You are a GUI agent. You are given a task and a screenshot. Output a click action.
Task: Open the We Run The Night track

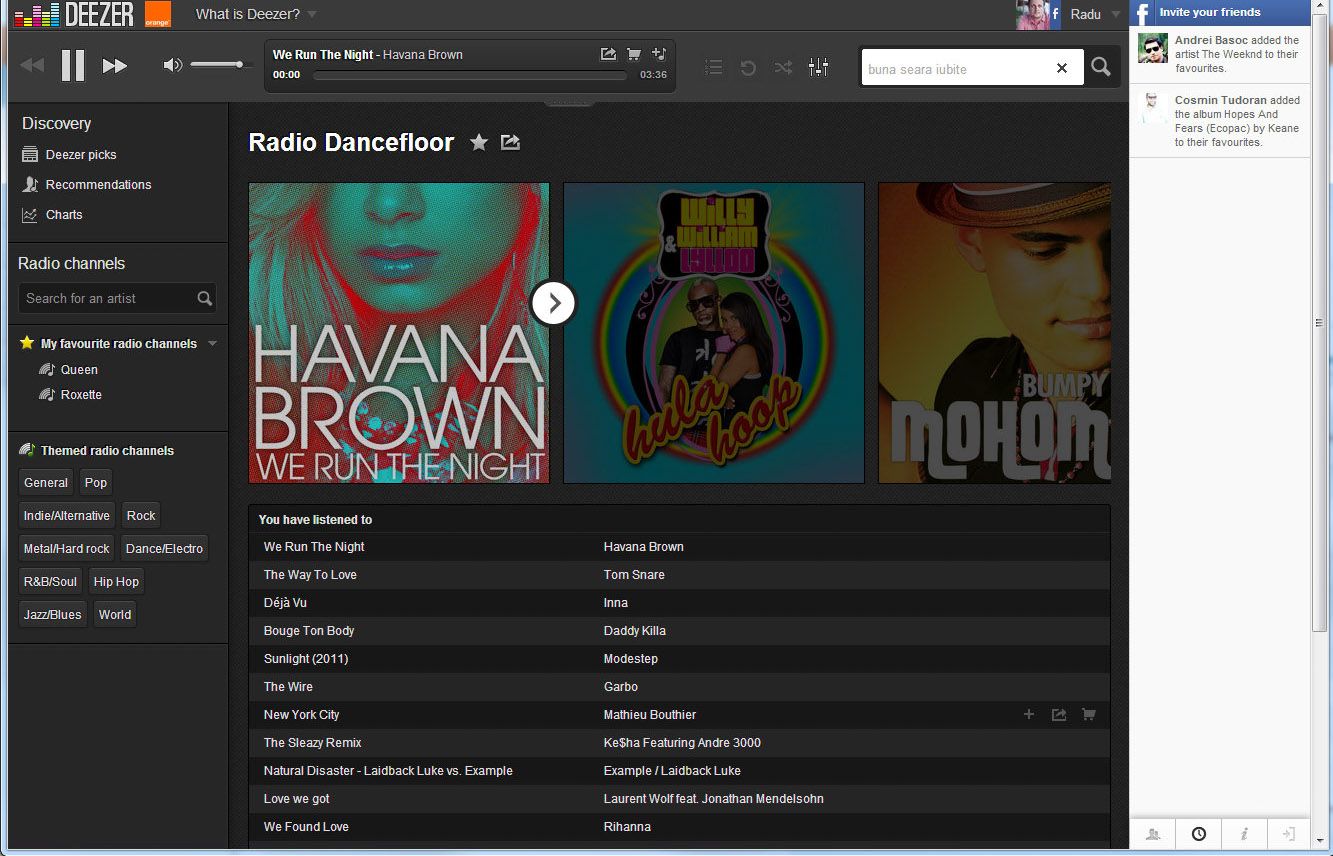pos(314,547)
